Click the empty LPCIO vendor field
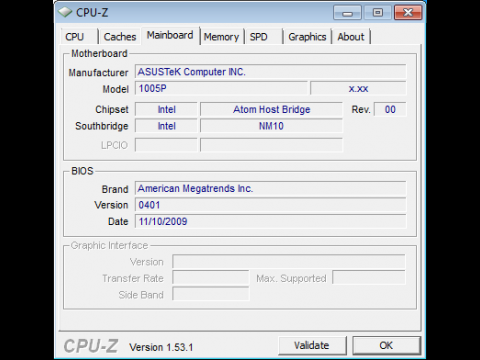This screenshot has width=480, height=360. point(166,145)
